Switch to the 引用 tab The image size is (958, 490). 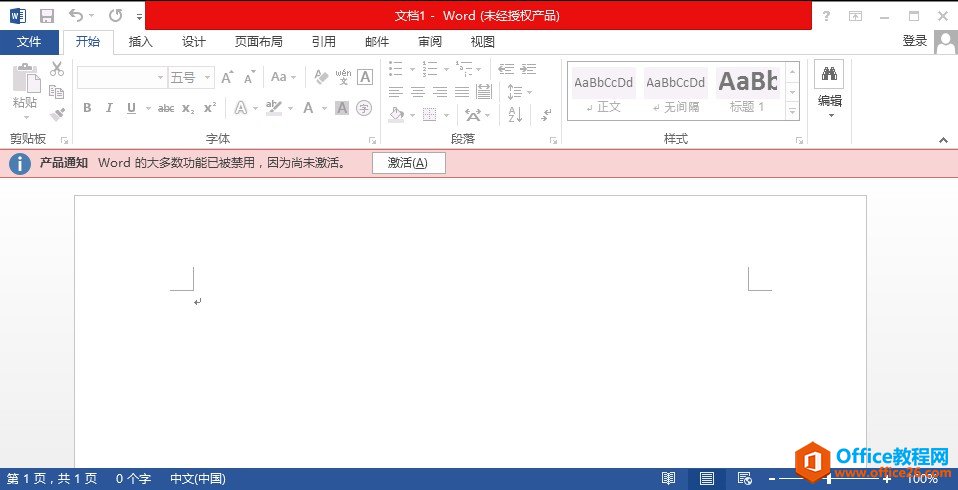click(x=324, y=42)
